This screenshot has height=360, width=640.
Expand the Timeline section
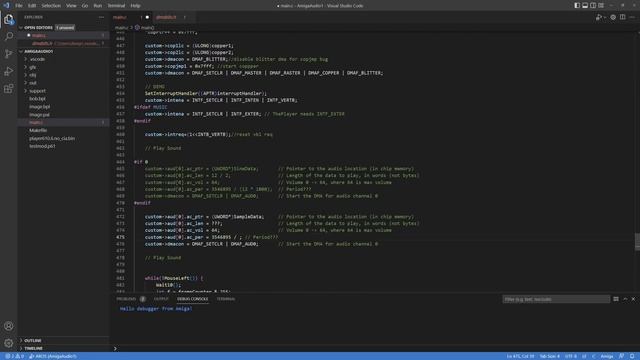pos(64,348)
